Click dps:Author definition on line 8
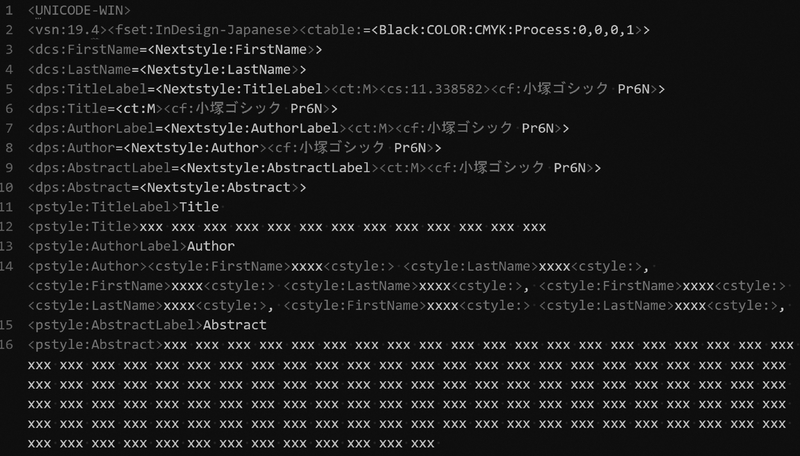This screenshot has height=456, width=800. [71, 148]
